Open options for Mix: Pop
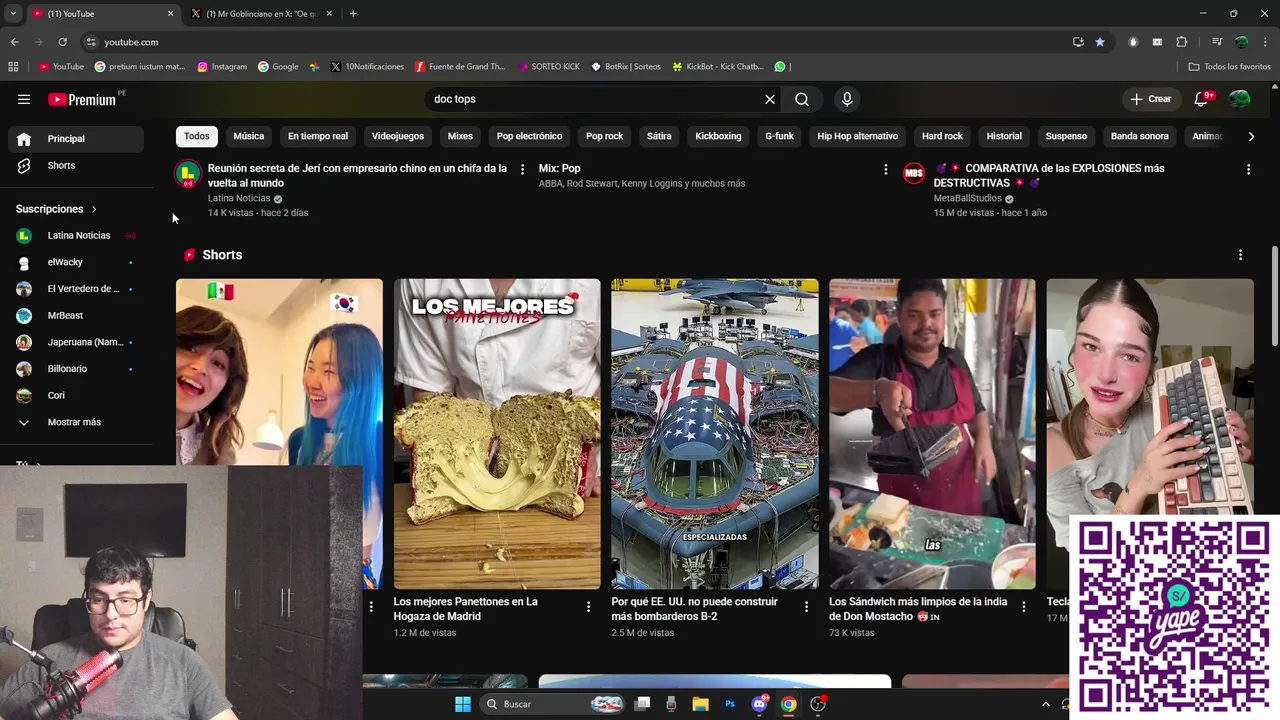Screen dimensions: 1280x720 [885, 170]
